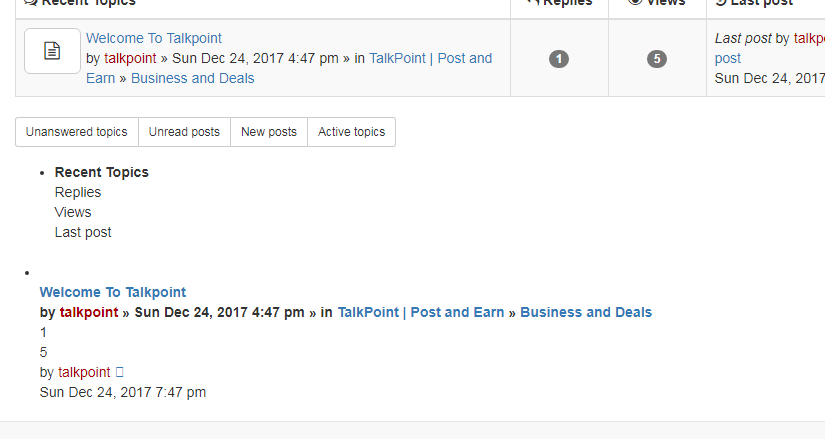
Task: Click the Views column header eye icon
Action: 635,2
